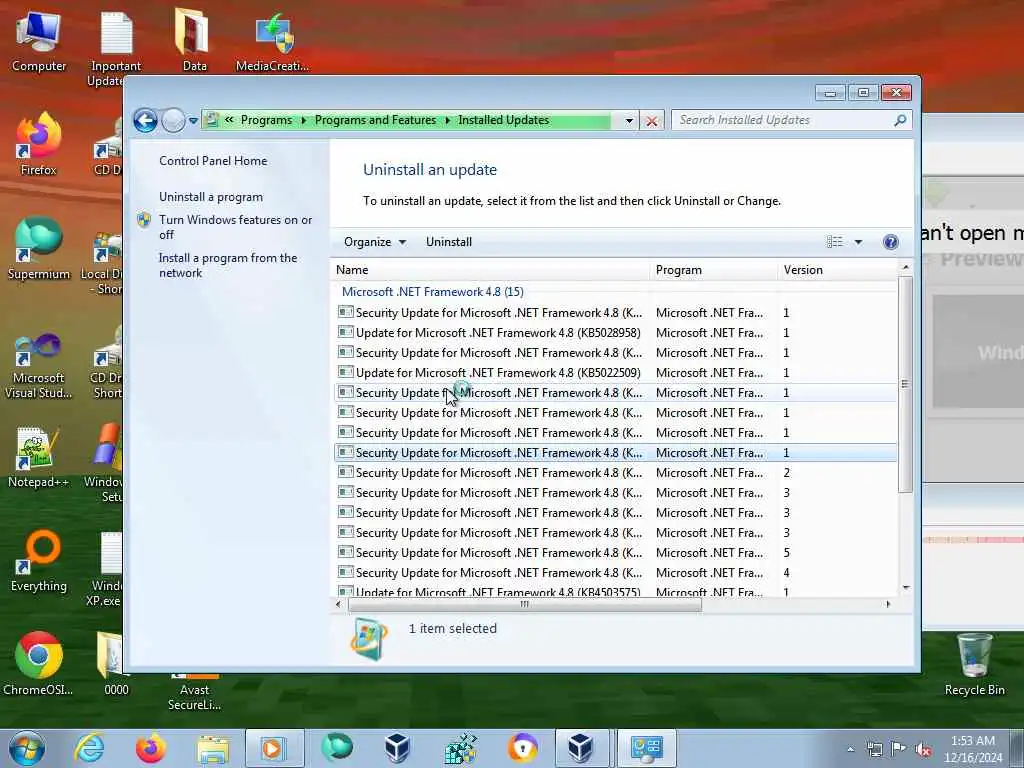Click the vertical scrollbar thumb
1024x768 pixels.
click(x=905, y=384)
